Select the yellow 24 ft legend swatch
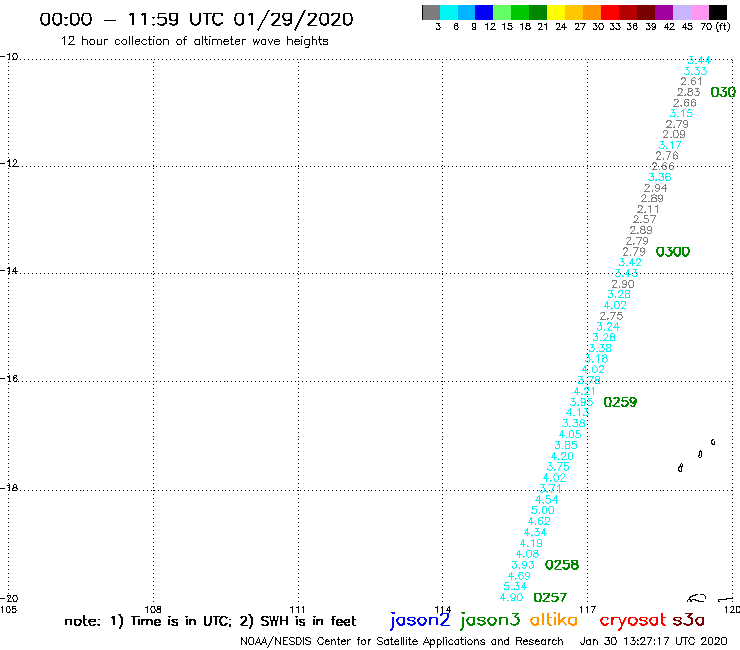 [556, 12]
